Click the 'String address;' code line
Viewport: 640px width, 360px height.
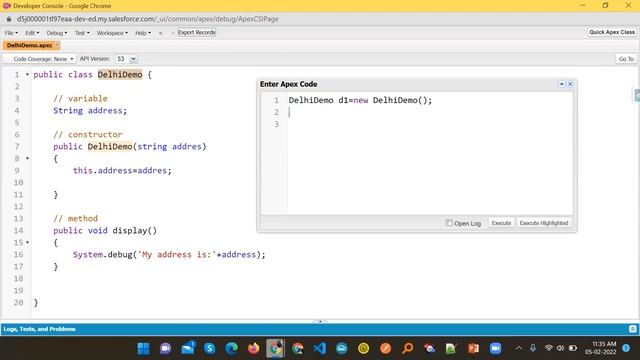tap(90, 111)
